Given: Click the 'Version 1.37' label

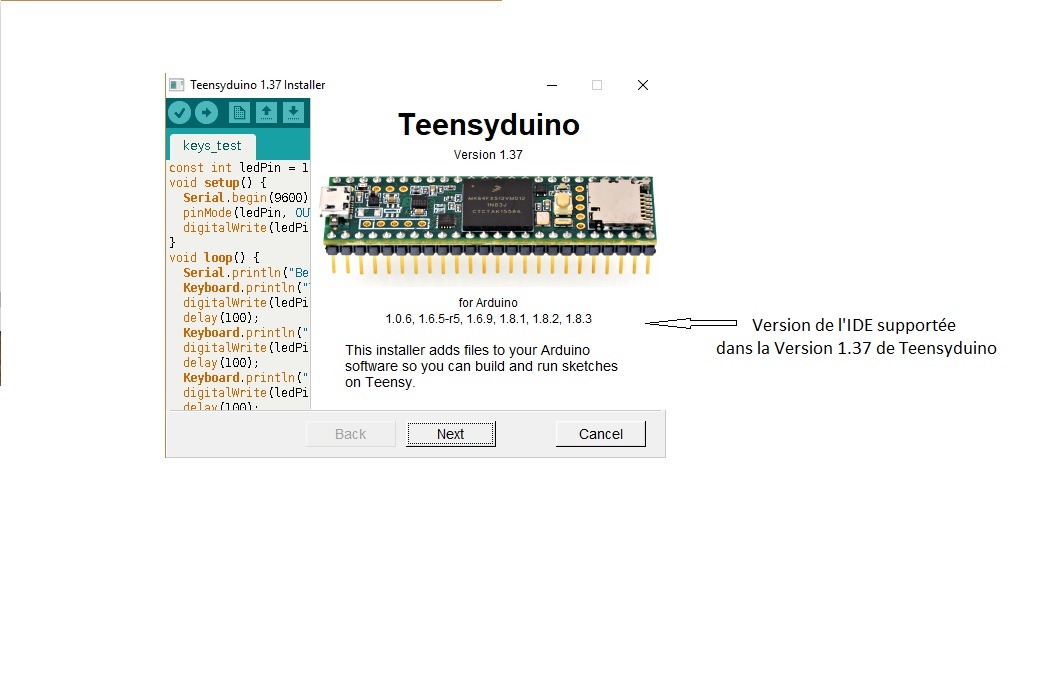Looking at the screenshot, I should [488, 155].
